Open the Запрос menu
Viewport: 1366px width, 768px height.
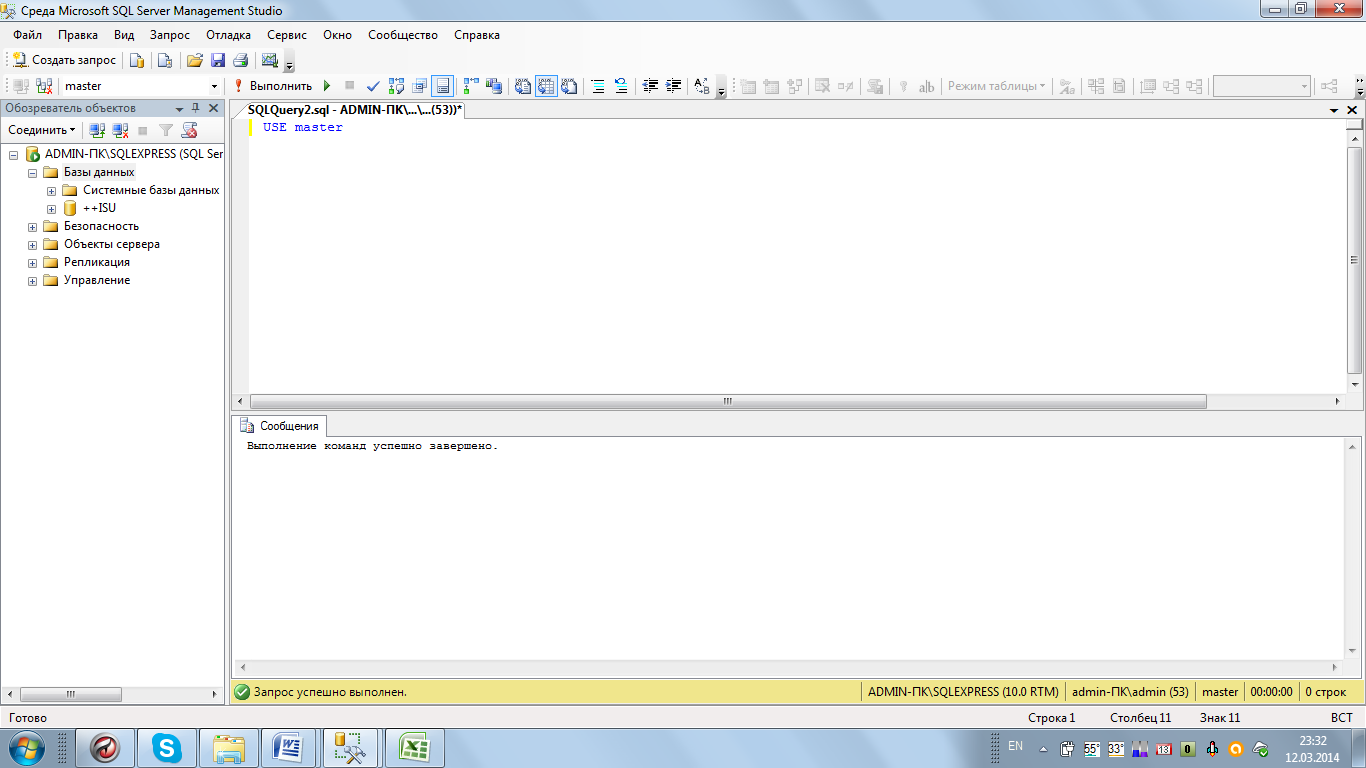170,35
